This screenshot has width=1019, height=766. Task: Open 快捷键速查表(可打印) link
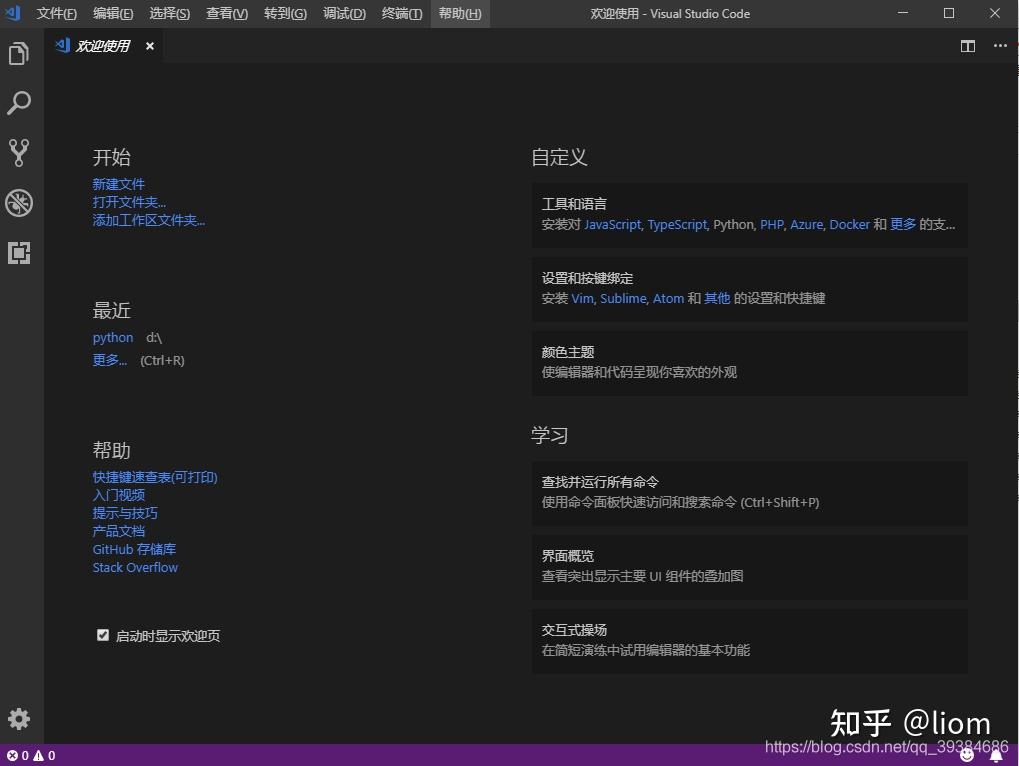click(x=155, y=477)
